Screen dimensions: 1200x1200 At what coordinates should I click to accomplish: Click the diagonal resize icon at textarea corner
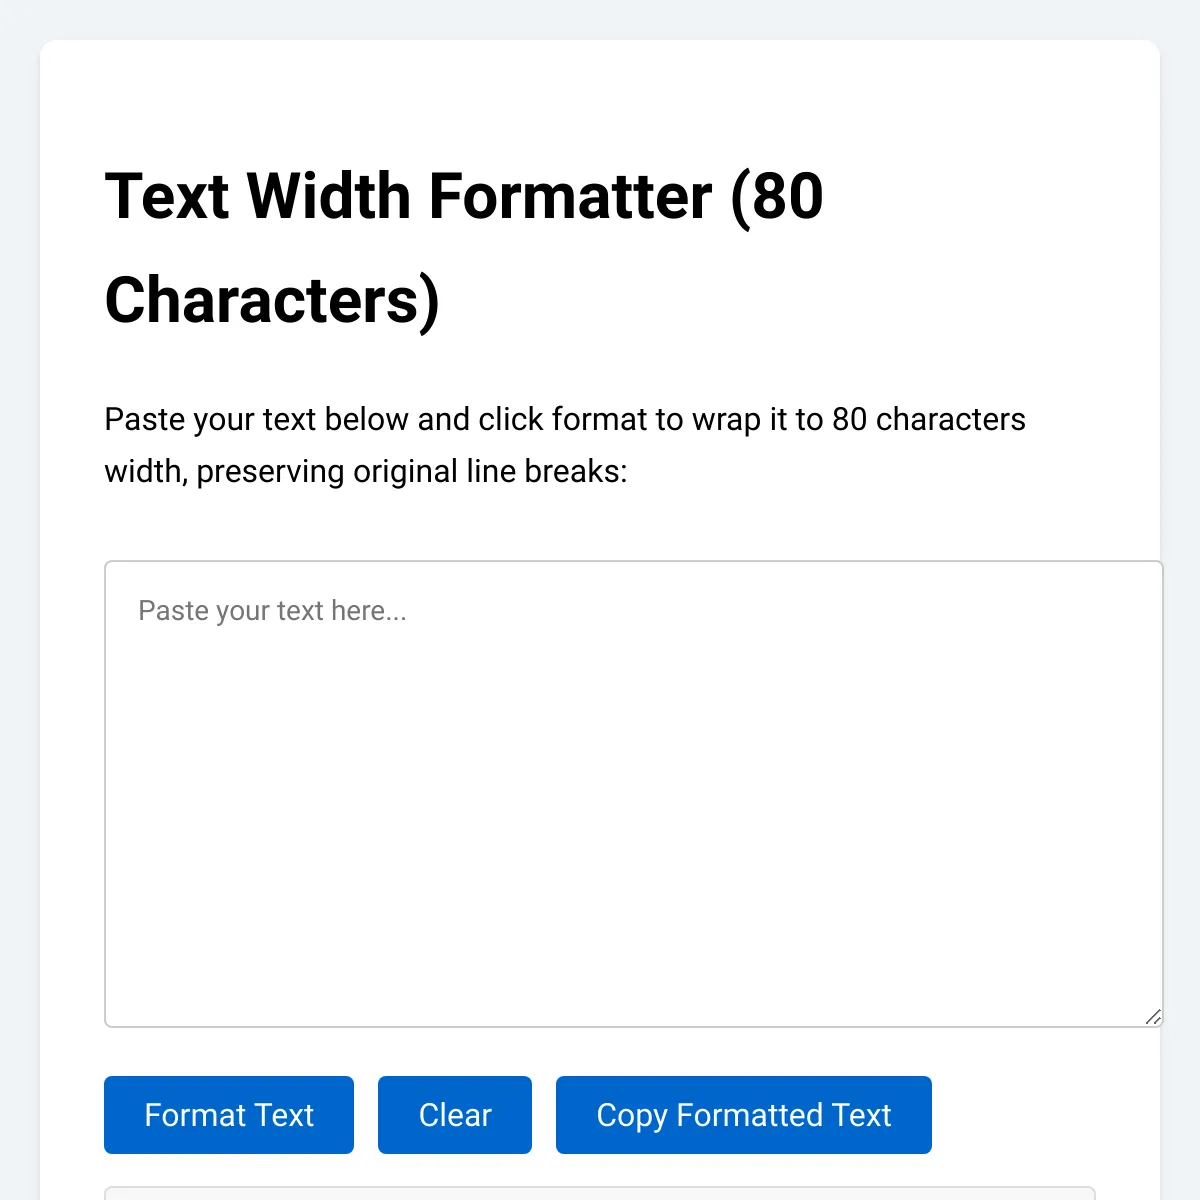pyautogui.click(x=1152, y=1018)
